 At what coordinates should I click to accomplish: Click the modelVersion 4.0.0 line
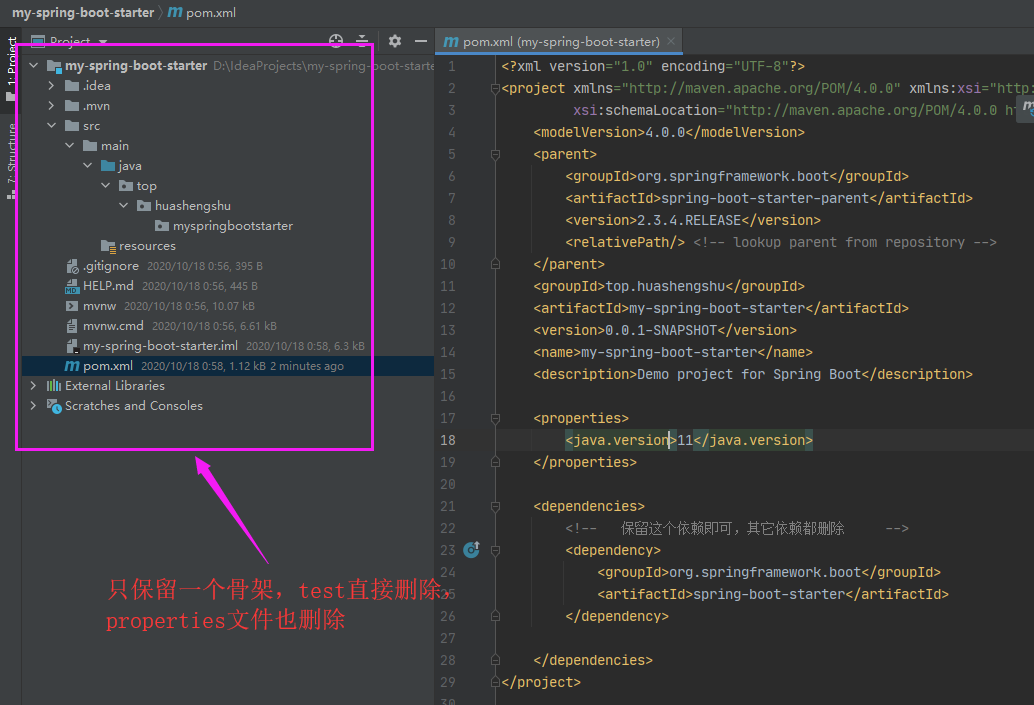coord(669,133)
